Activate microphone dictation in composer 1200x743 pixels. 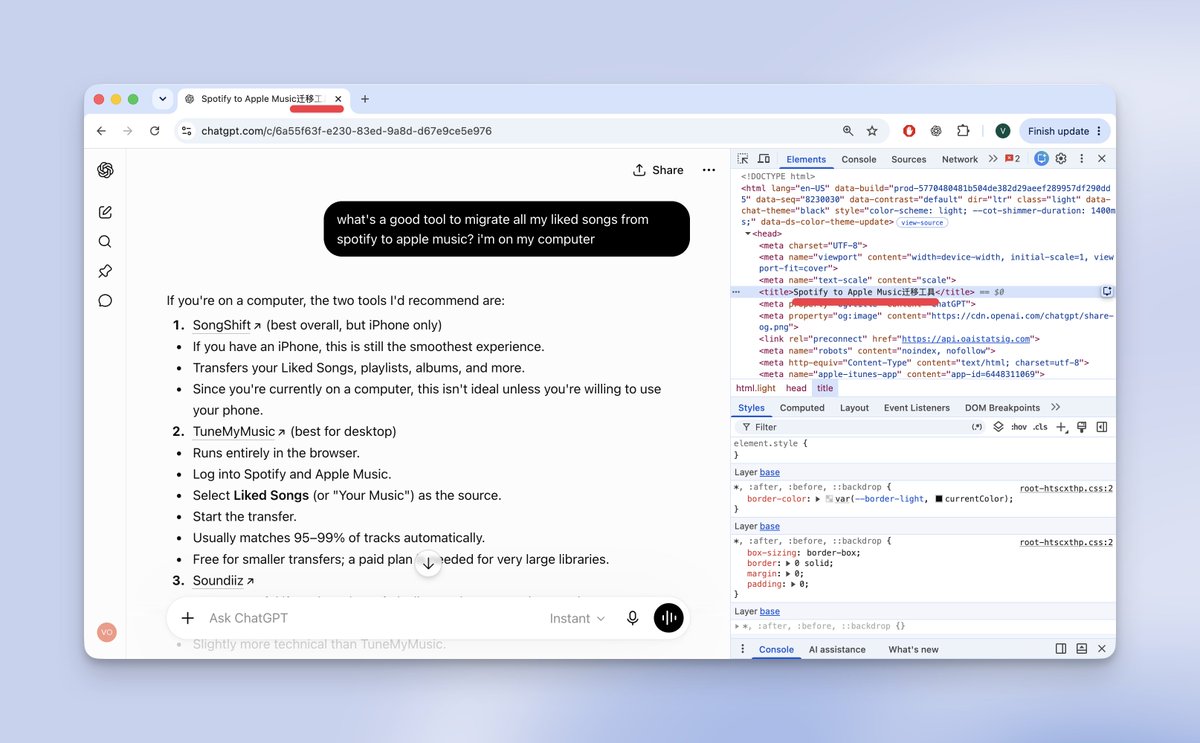point(632,618)
